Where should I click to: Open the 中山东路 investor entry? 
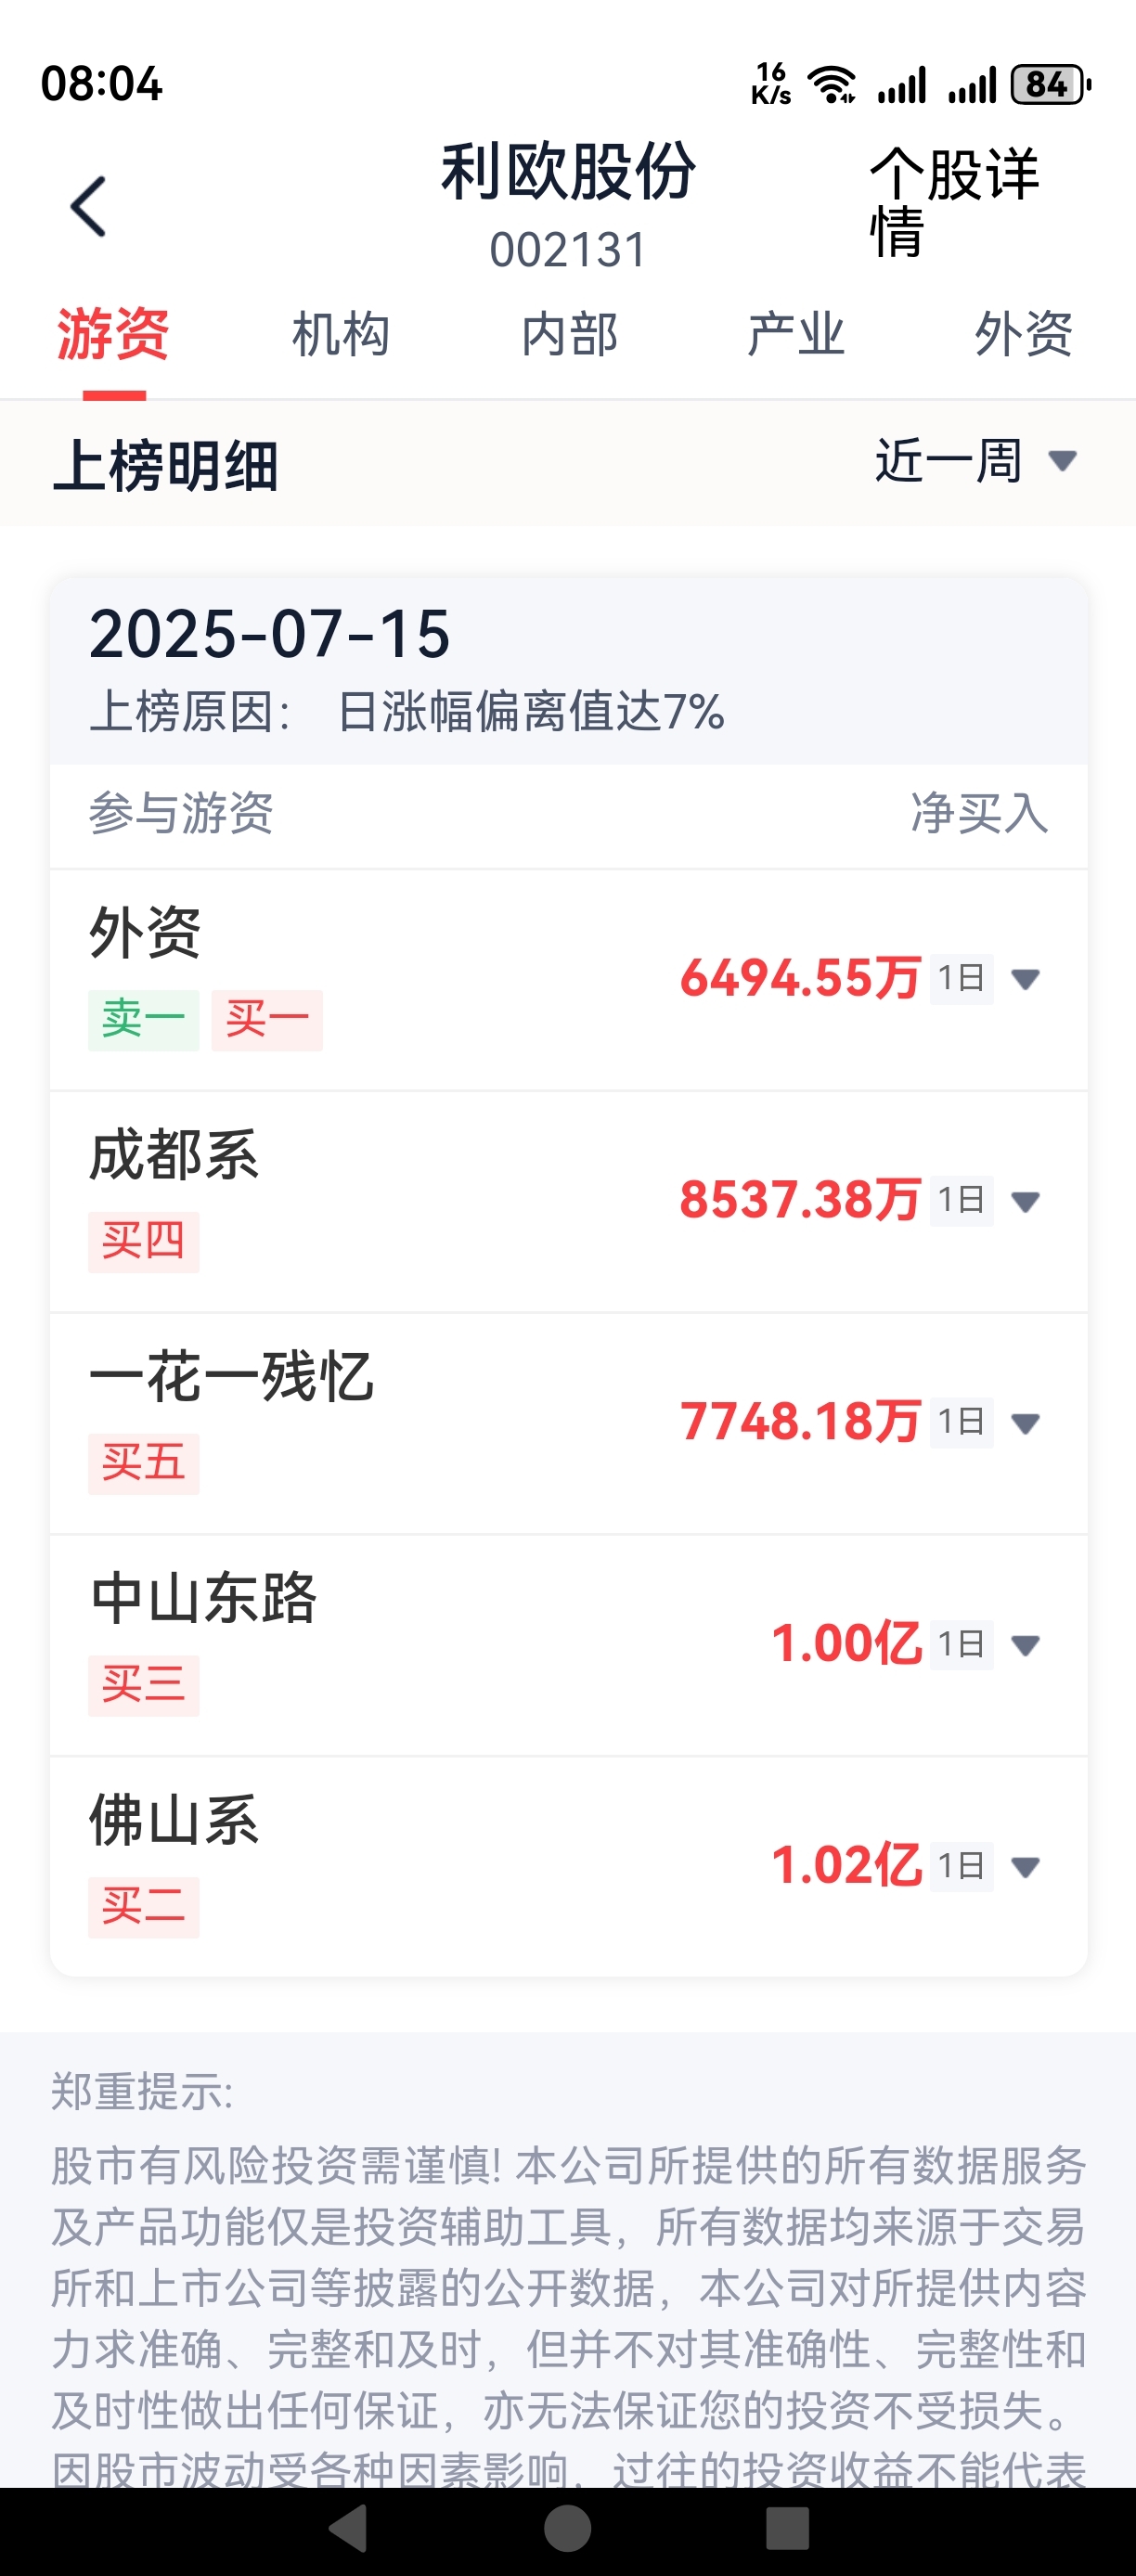(569, 1645)
